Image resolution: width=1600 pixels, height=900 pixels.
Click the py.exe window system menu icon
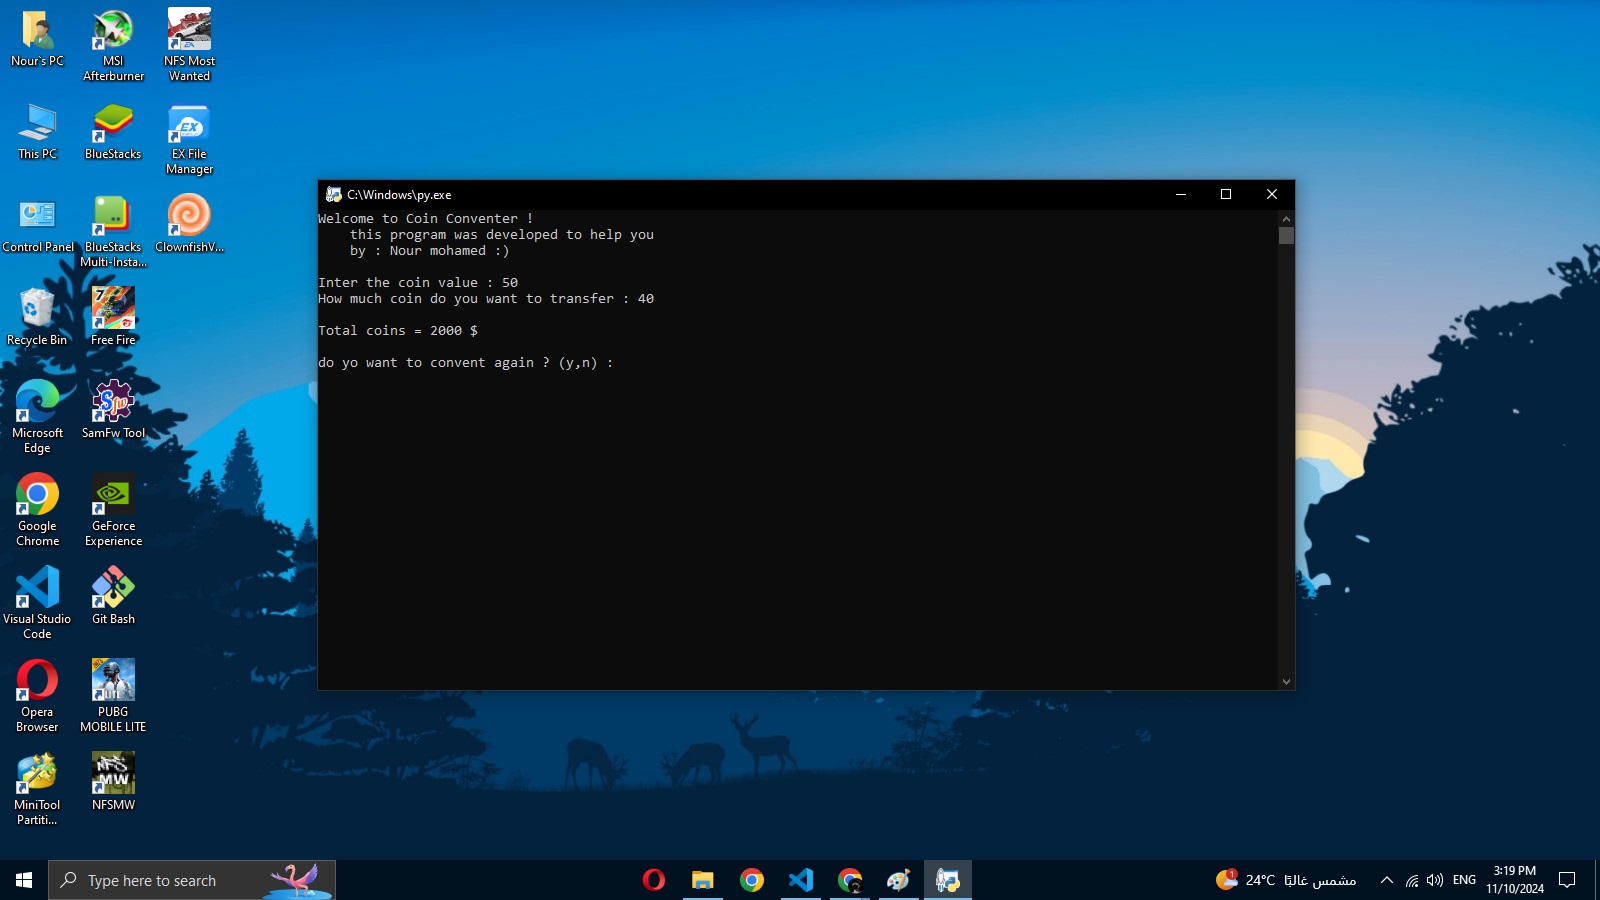pos(334,194)
